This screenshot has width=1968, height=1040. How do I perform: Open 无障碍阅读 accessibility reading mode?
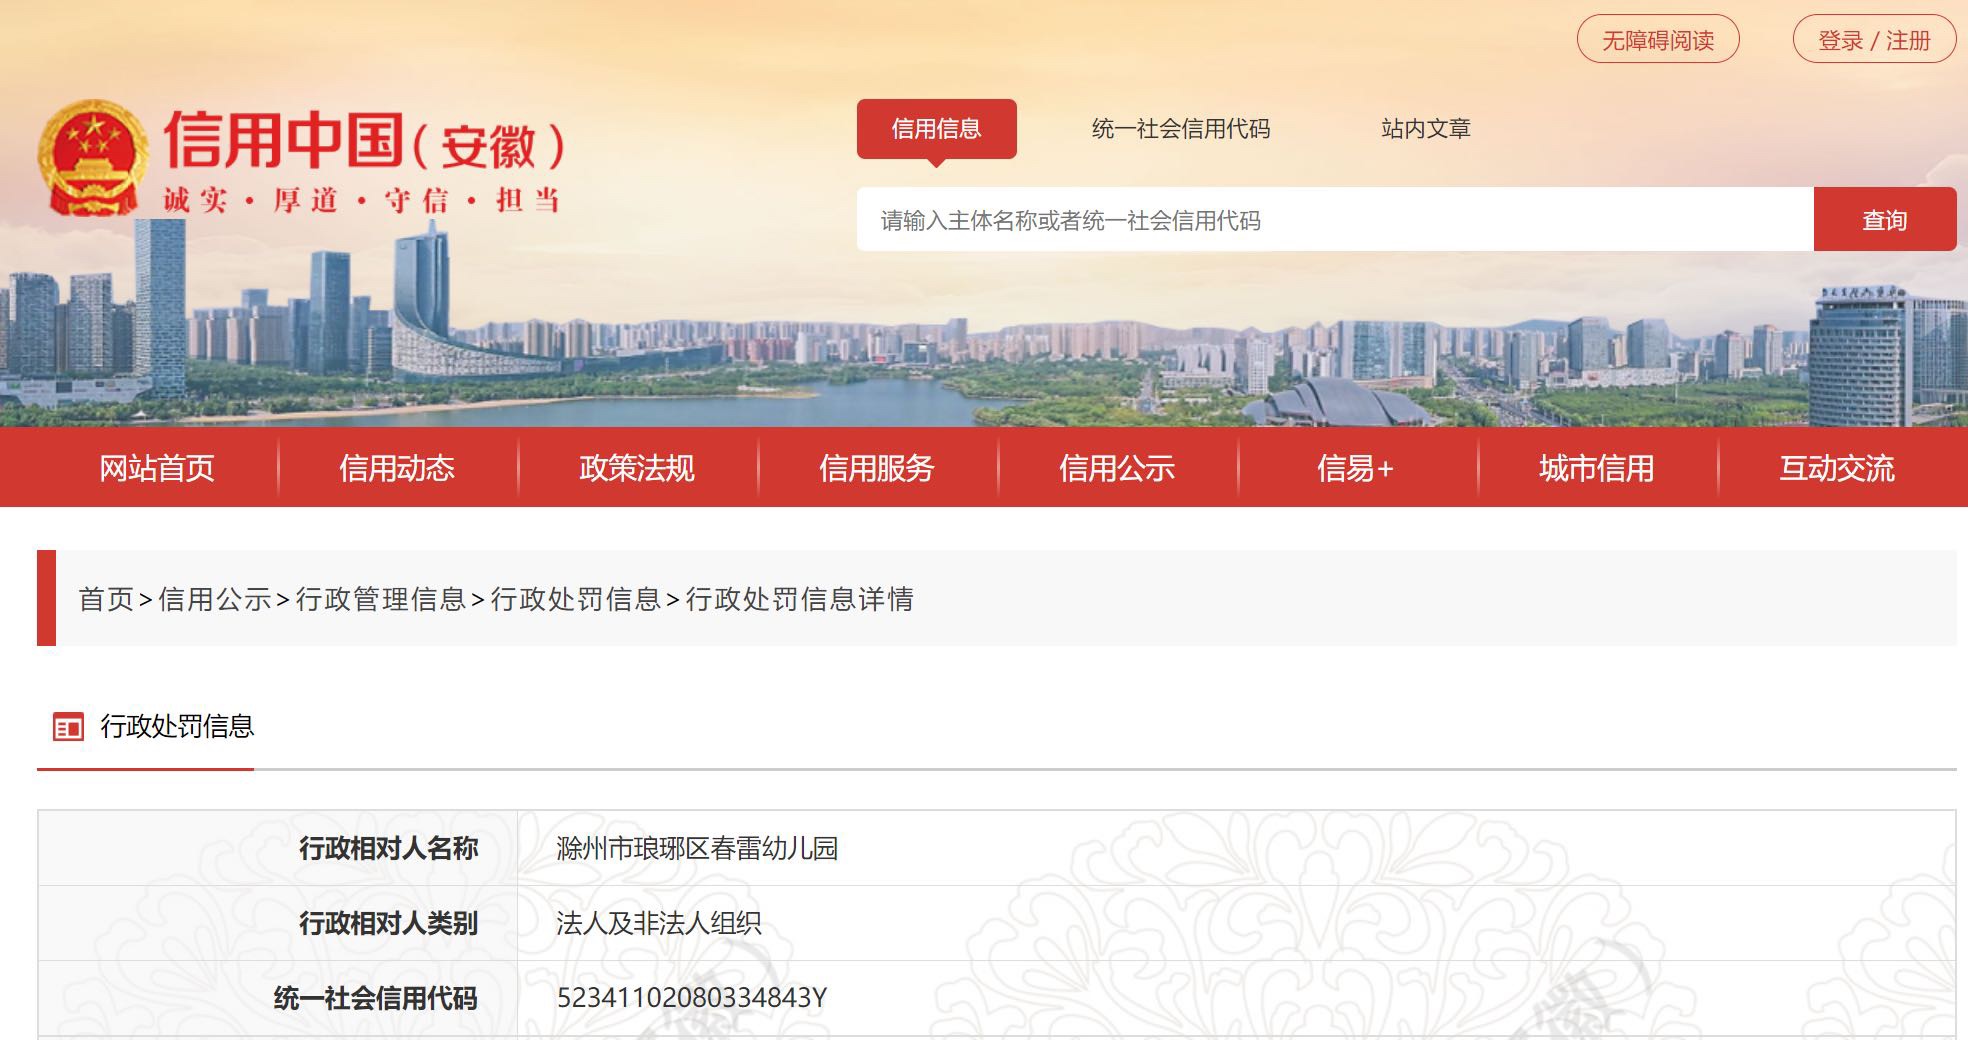pos(1658,40)
